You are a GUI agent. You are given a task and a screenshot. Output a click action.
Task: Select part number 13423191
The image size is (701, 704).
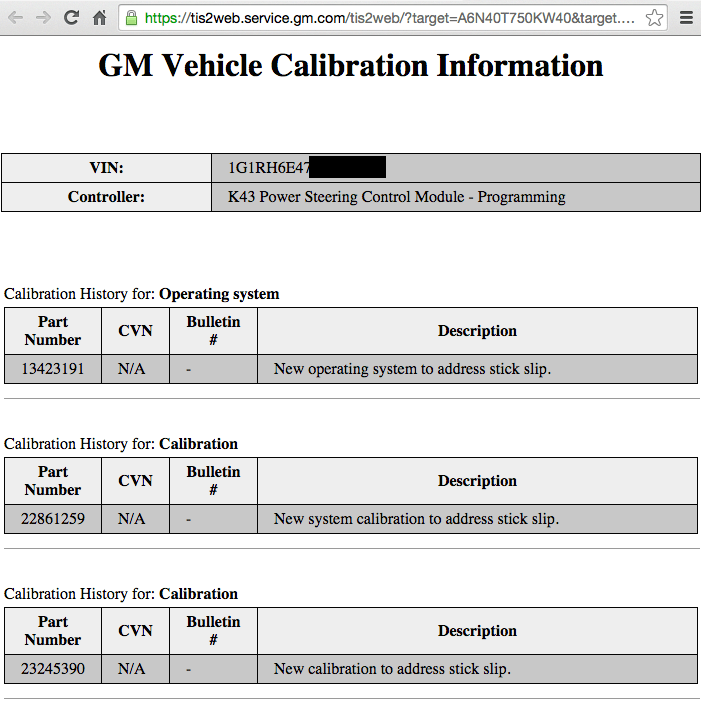(x=53, y=369)
